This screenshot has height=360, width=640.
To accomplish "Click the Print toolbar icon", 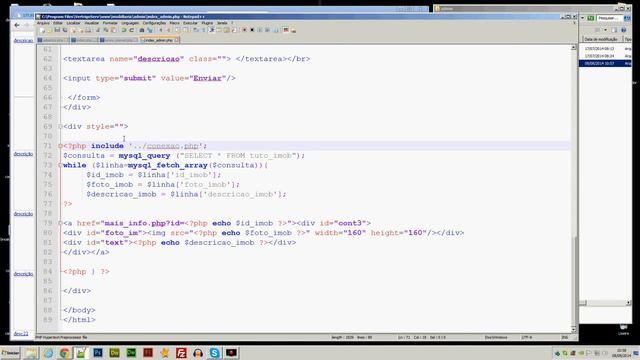I will pos(88,30).
